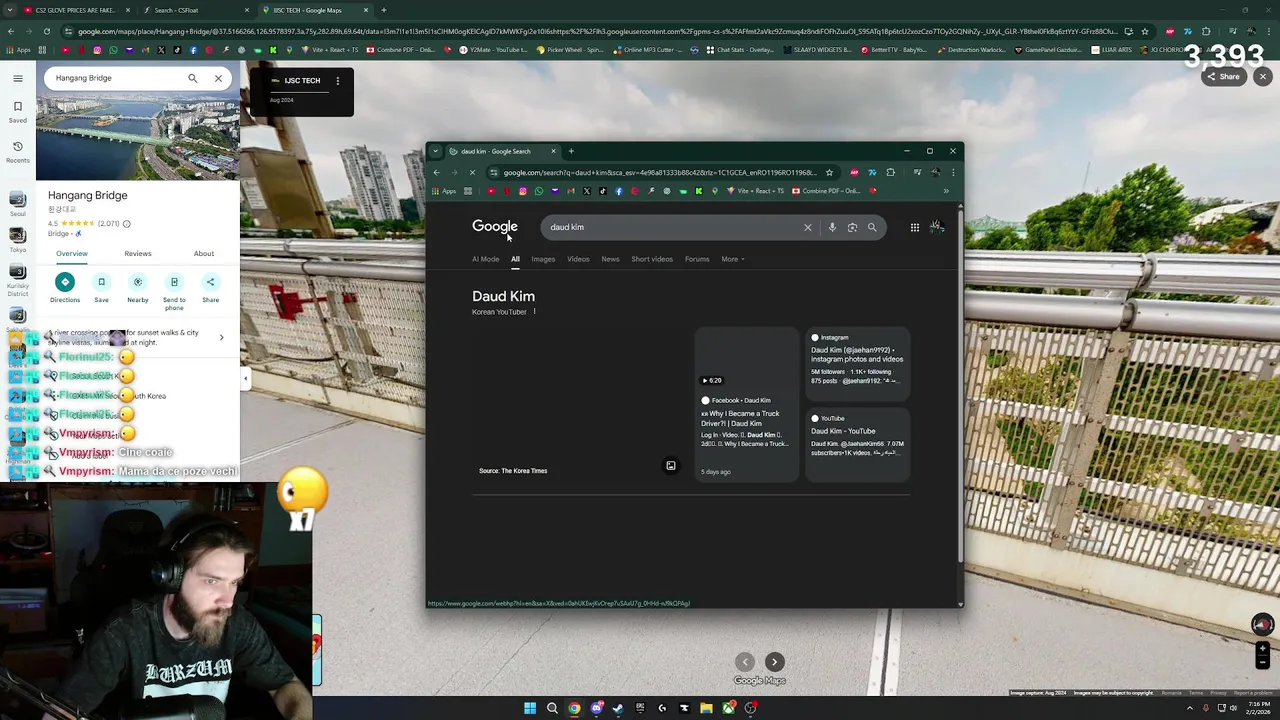Zoom out on Street View
1280x720 pixels.
click(x=1262, y=662)
